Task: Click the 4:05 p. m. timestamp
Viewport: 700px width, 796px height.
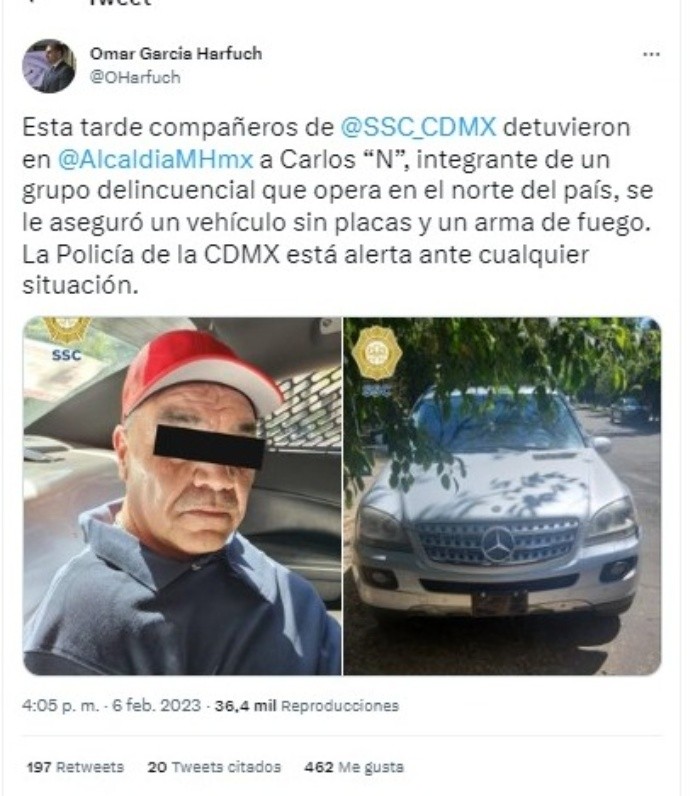Action: (60, 706)
